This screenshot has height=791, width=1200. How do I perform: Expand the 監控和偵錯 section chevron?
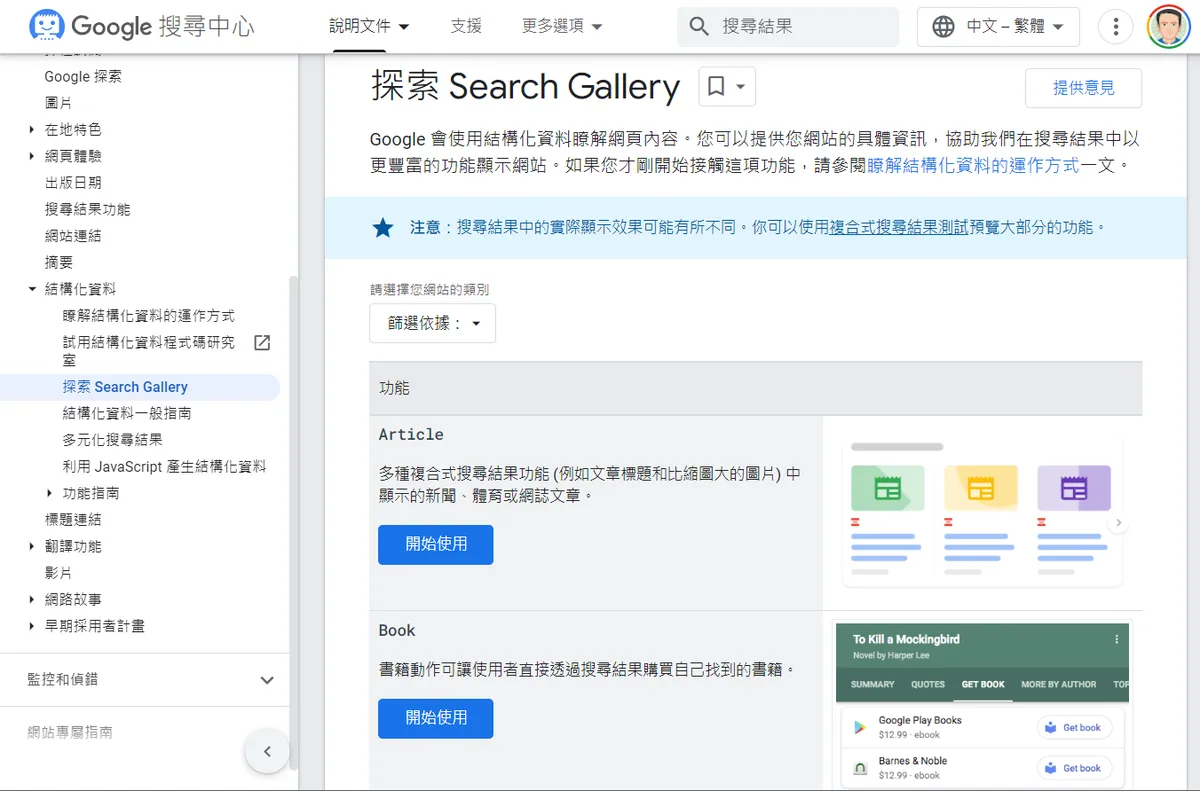(x=267, y=680)
